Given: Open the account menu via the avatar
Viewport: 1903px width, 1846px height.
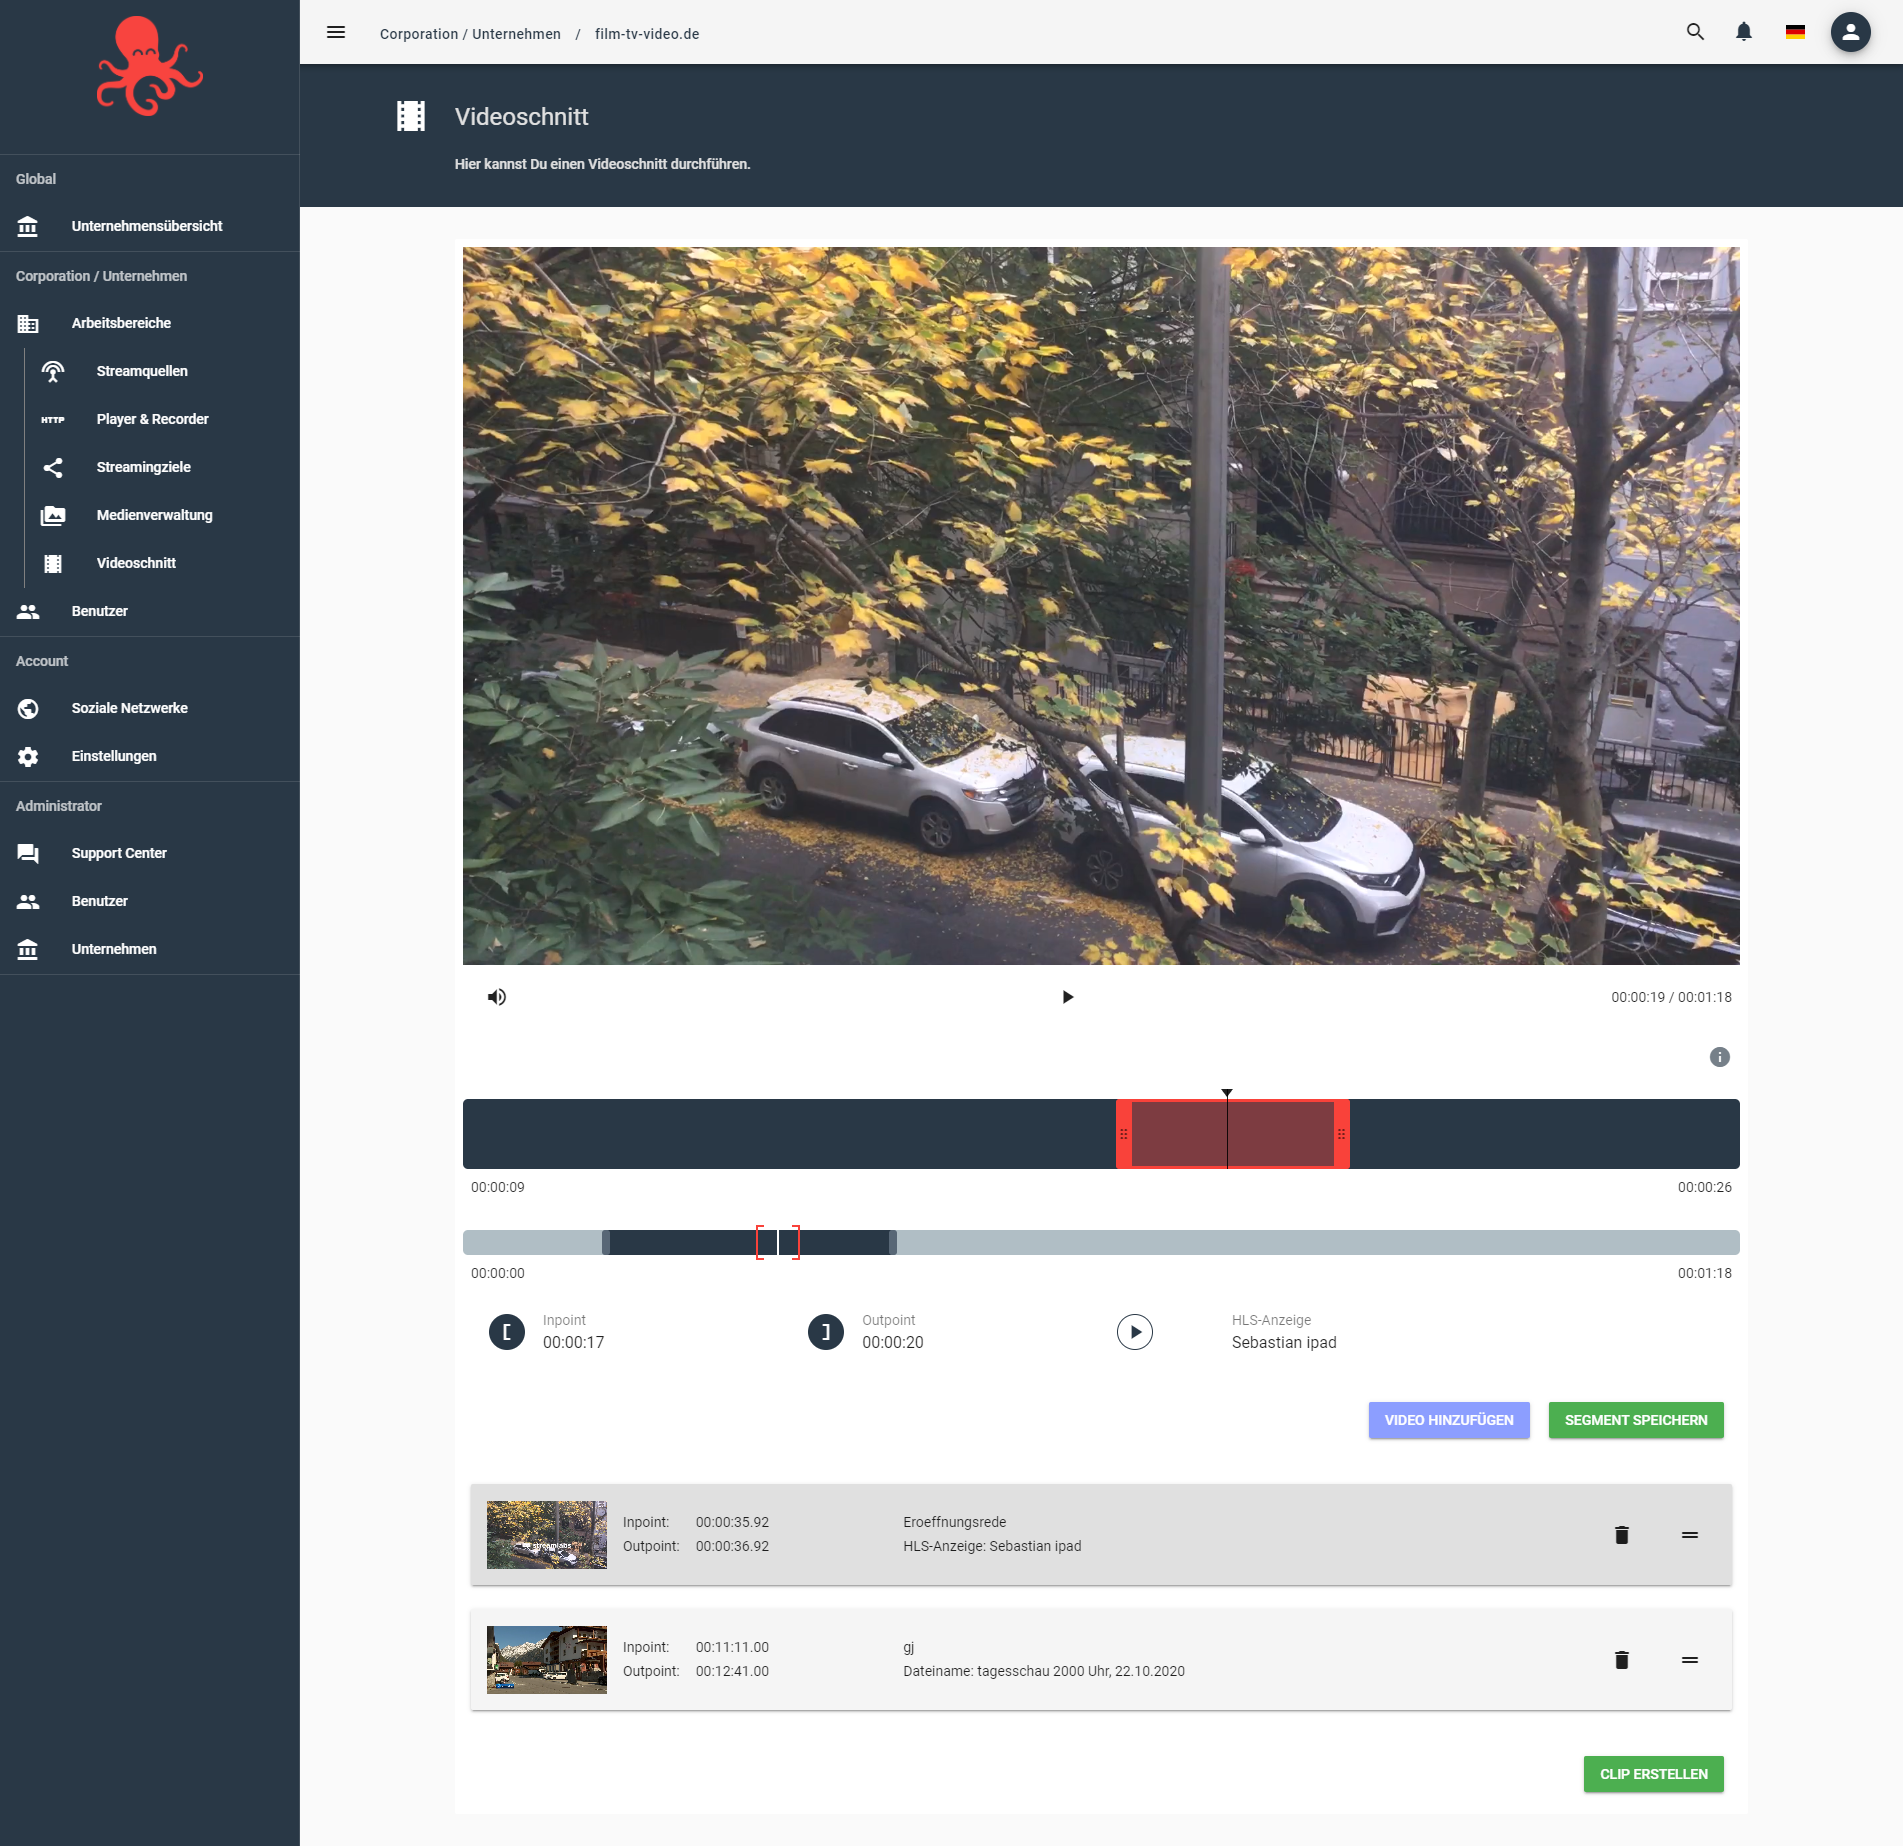Looking at the screenshot, I should [1852, 32].
